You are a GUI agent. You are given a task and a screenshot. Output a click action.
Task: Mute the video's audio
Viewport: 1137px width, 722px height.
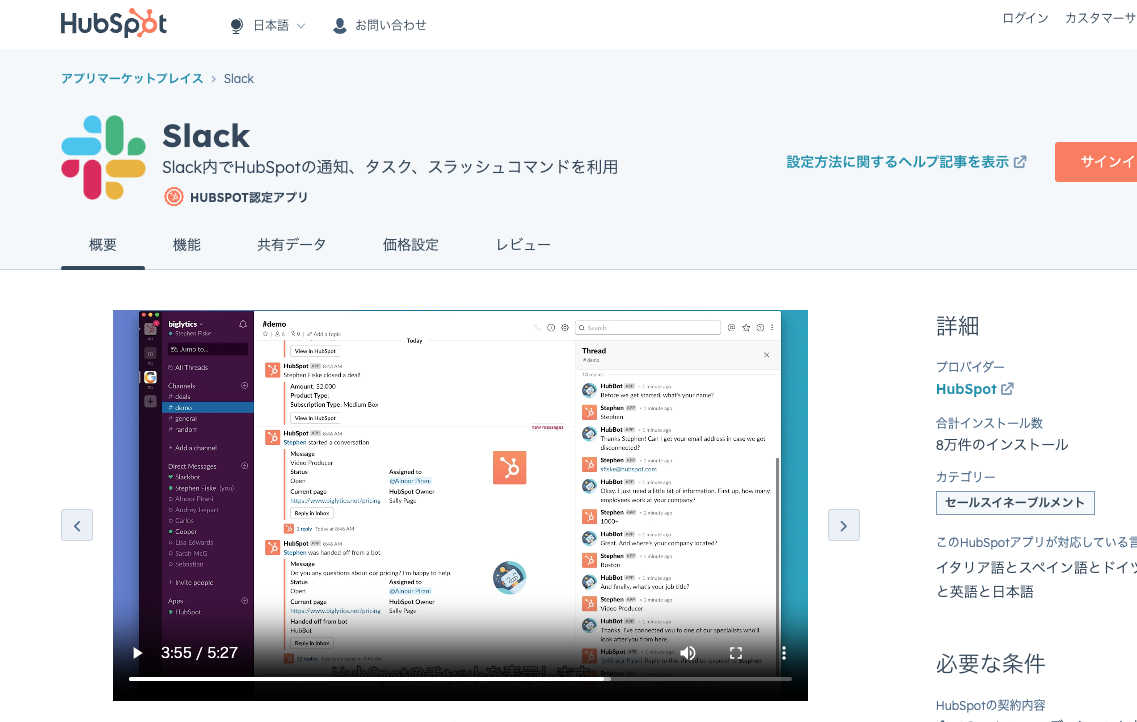(687, 652)
